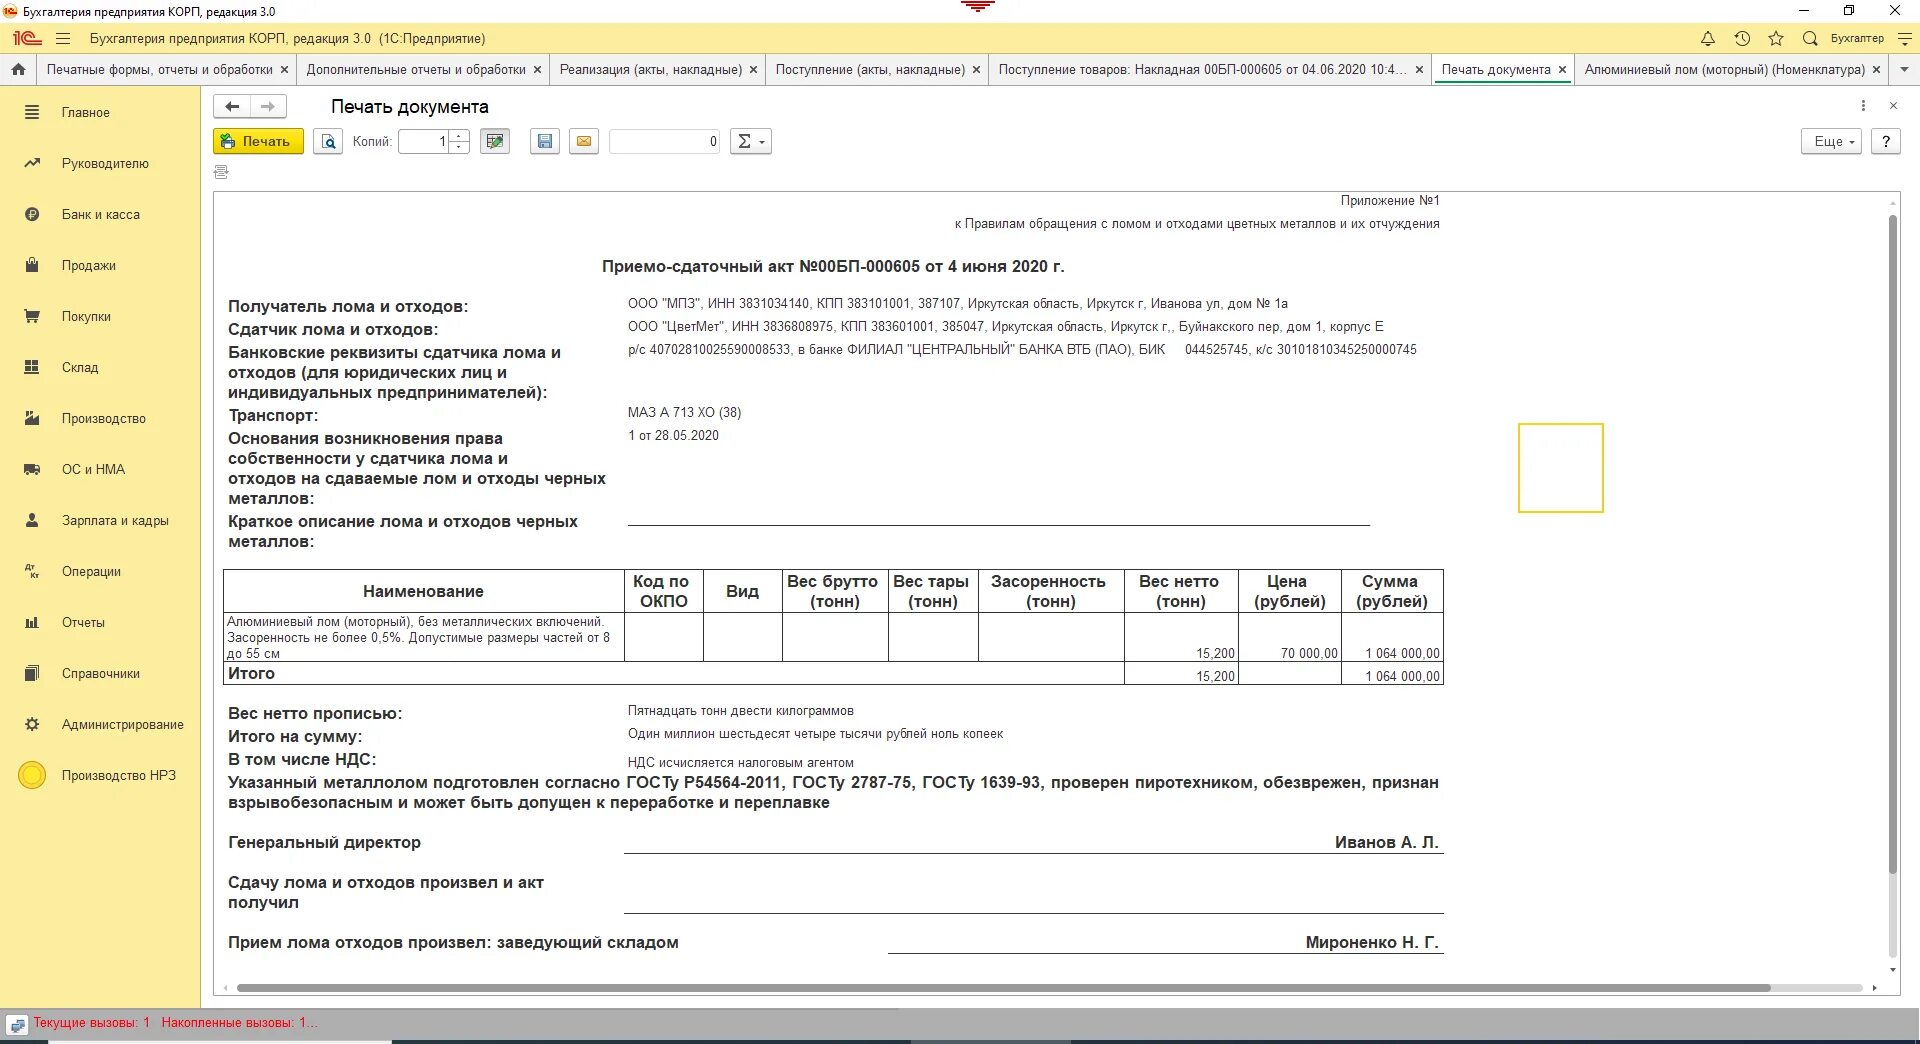This screenshot has height=1044, width=1920.
Task: Click the ОС и НМА truck icon
Action: click(32, 469)
